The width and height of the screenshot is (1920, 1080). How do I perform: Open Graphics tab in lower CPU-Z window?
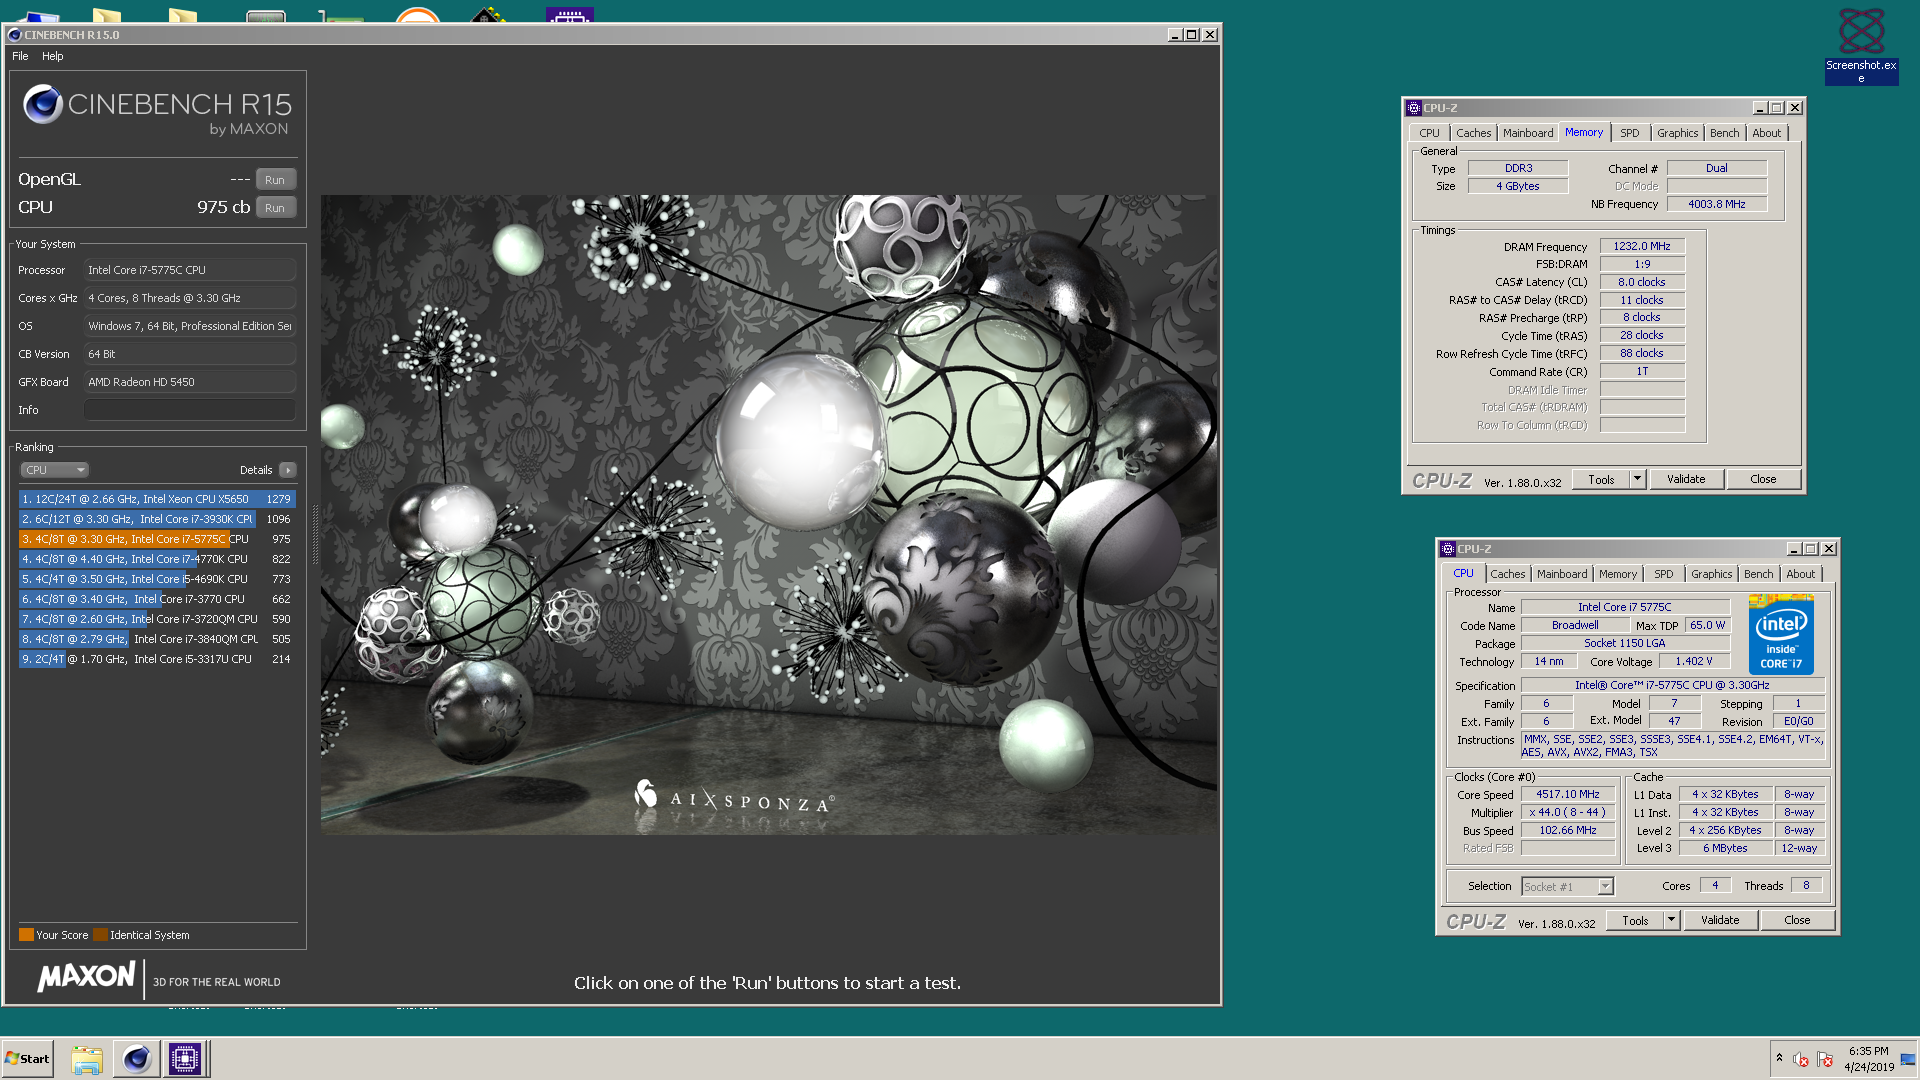coord(1711,574)
